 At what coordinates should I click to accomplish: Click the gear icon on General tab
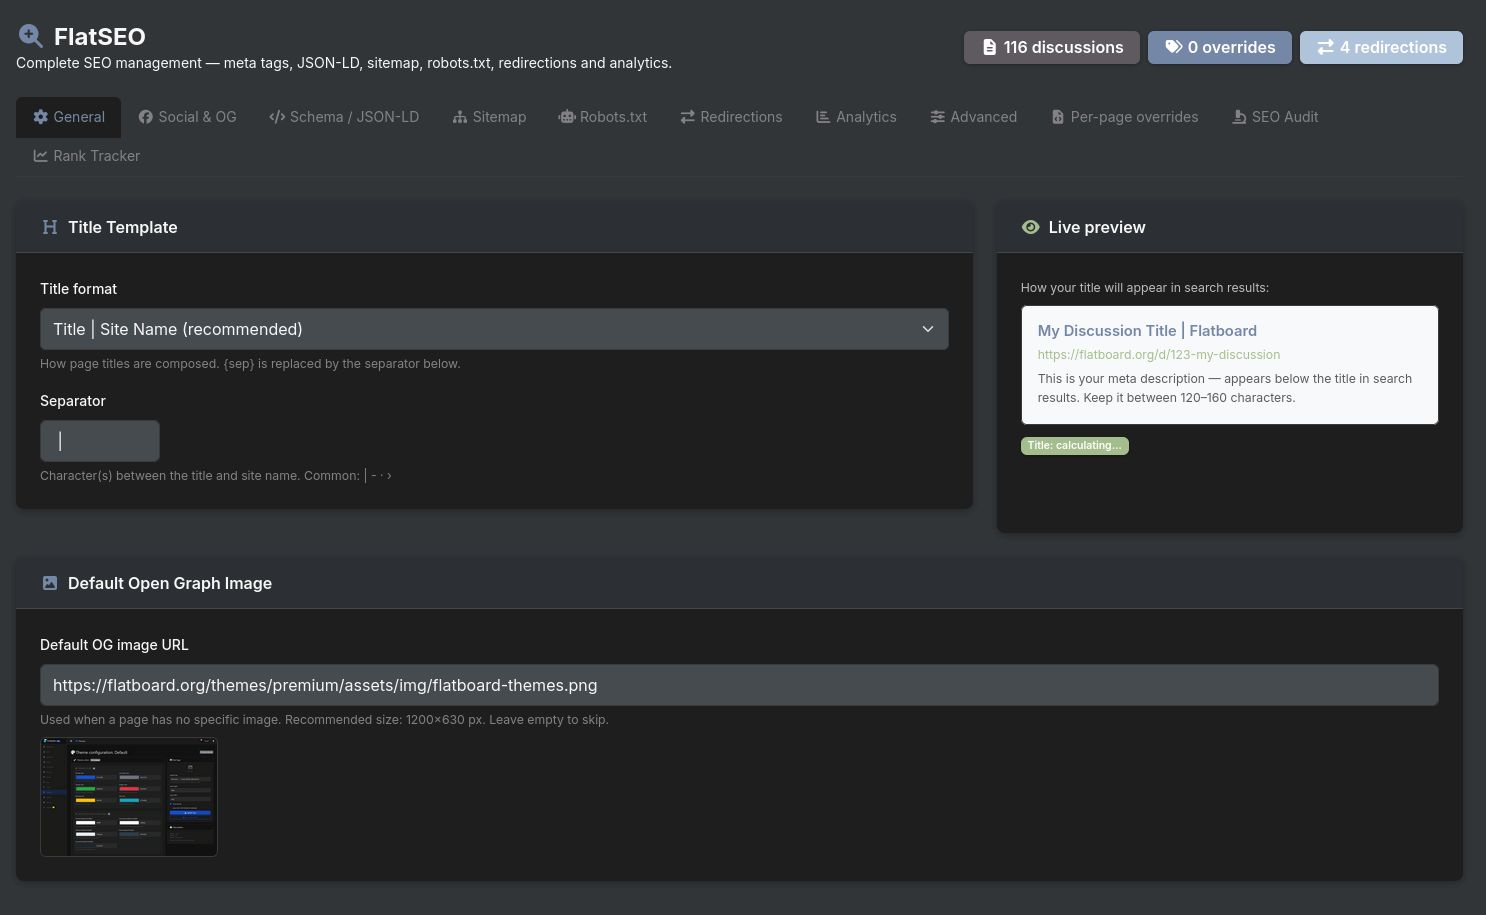[41, 117]
